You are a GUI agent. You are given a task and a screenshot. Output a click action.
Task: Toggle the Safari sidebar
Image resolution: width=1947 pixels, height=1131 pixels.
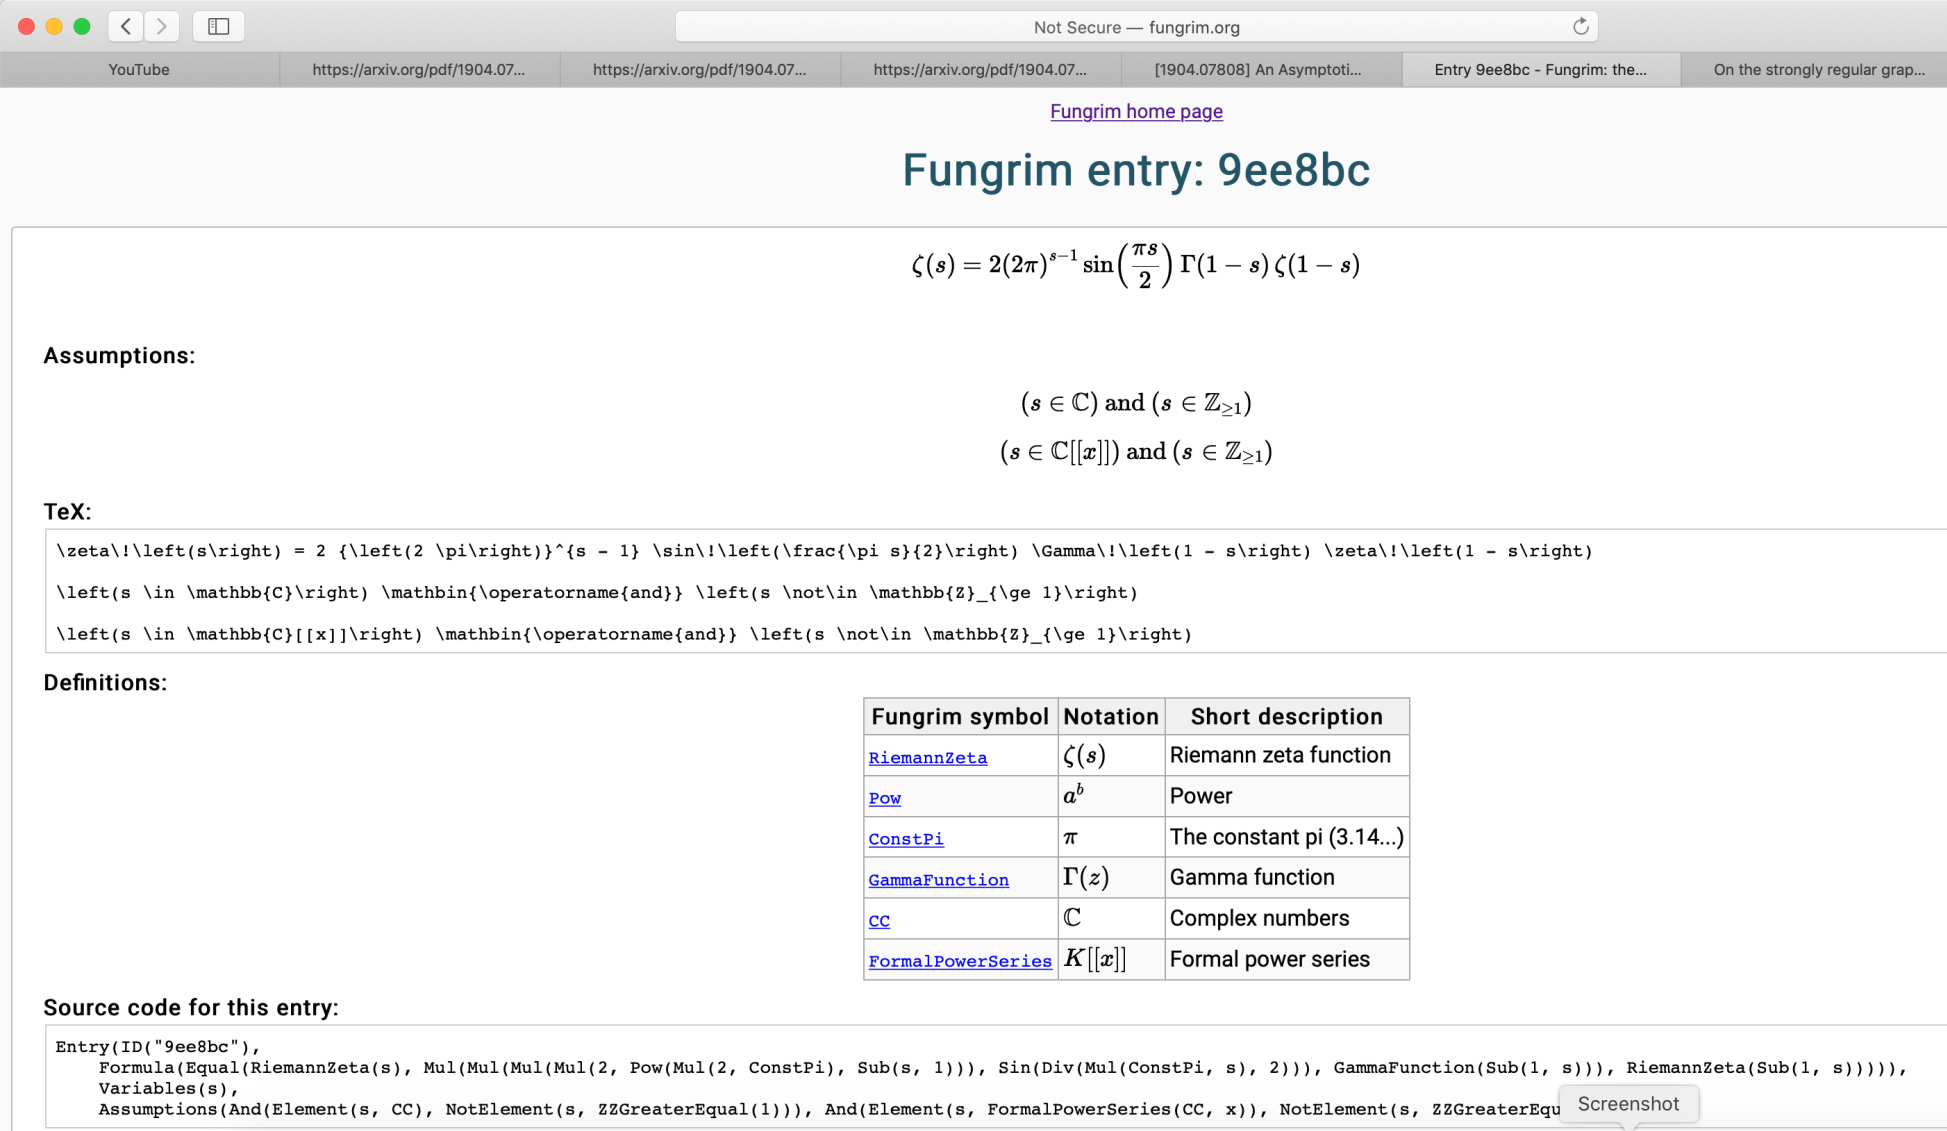pyautogui.click(x=218, y=26)
